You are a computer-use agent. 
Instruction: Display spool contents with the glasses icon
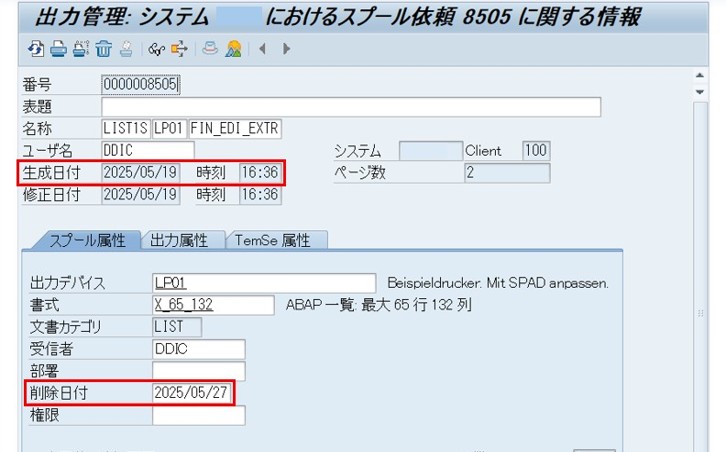click(x=156, y=49)
